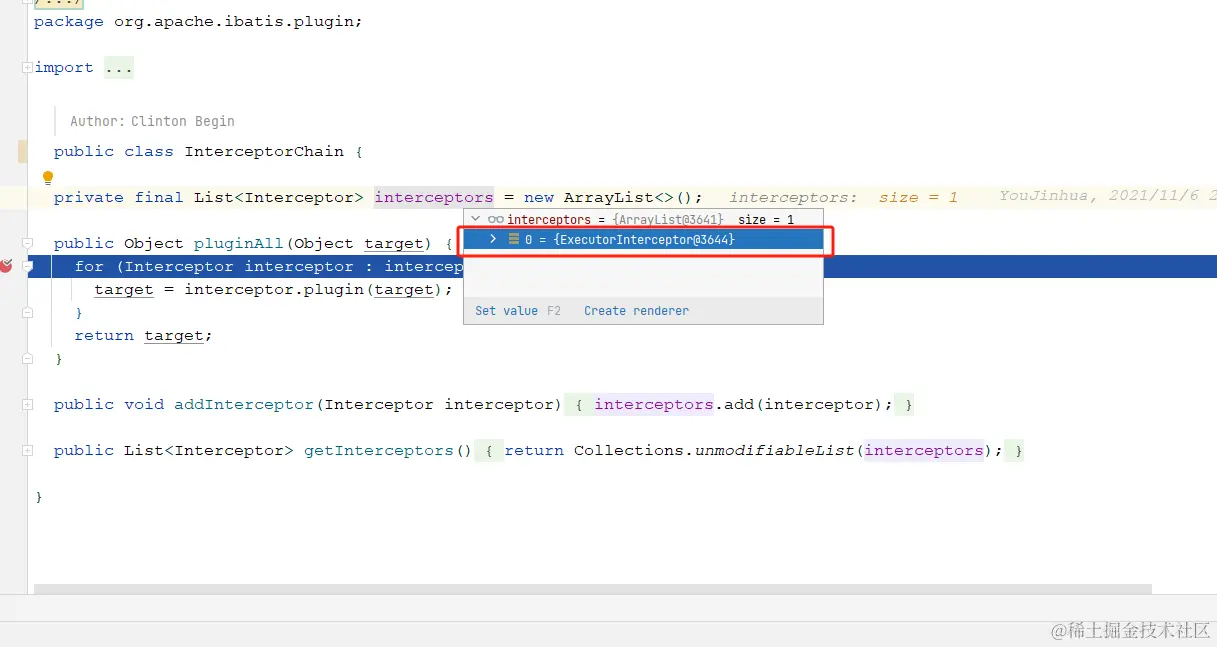The width and height of the screenshot is (1217, 647).
Task: Click the InterceptorChain class name
Action: 264,151
